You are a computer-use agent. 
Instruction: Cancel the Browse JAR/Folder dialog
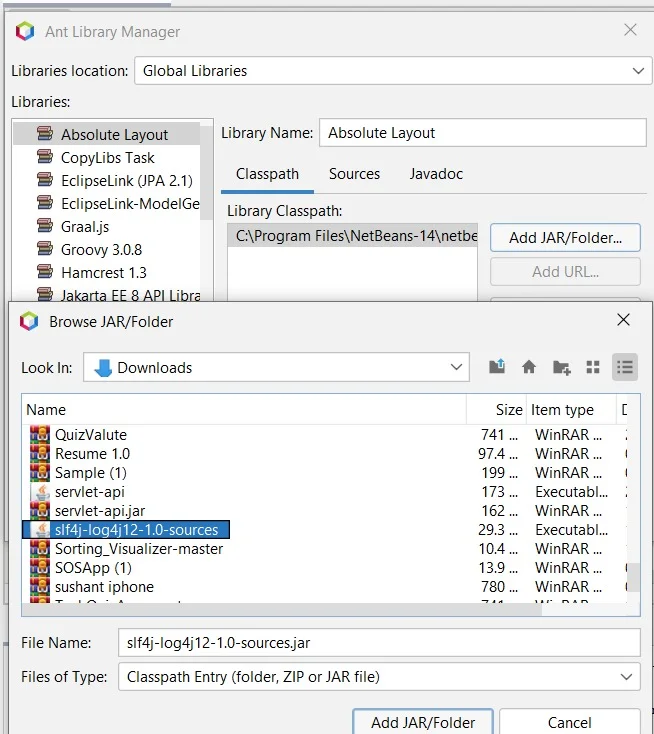point(569,721)
